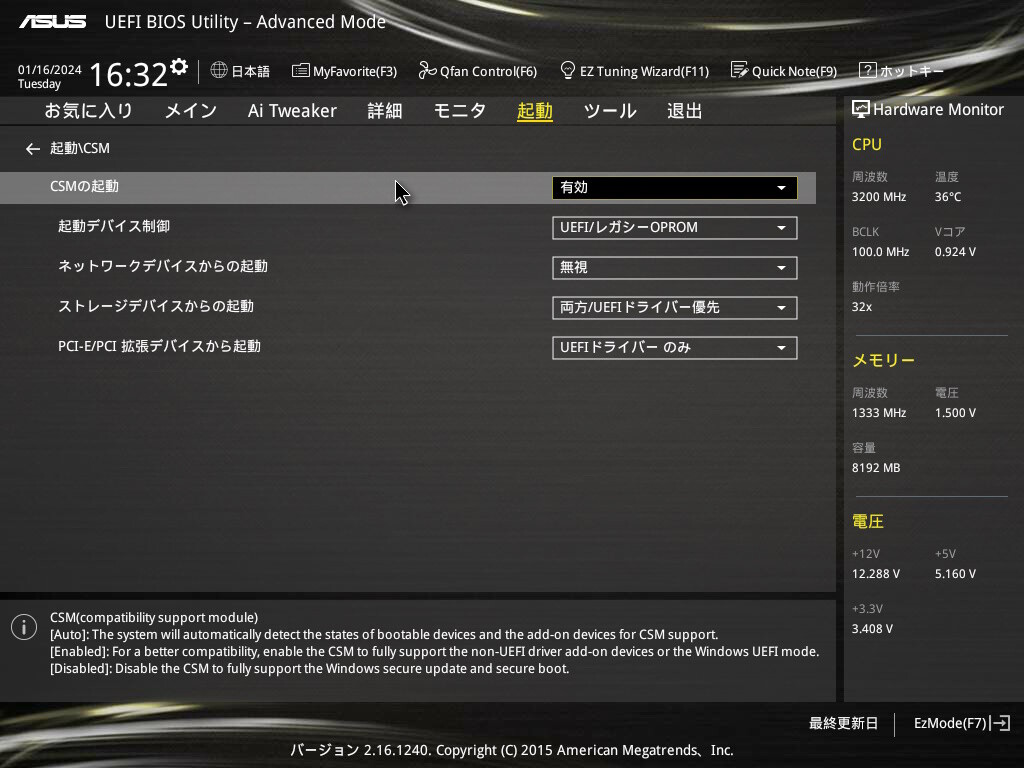Click the 電圧 section heading
Image resolution: width=1024 pixels, height=768 pixels.
click(x=868, y=521)
